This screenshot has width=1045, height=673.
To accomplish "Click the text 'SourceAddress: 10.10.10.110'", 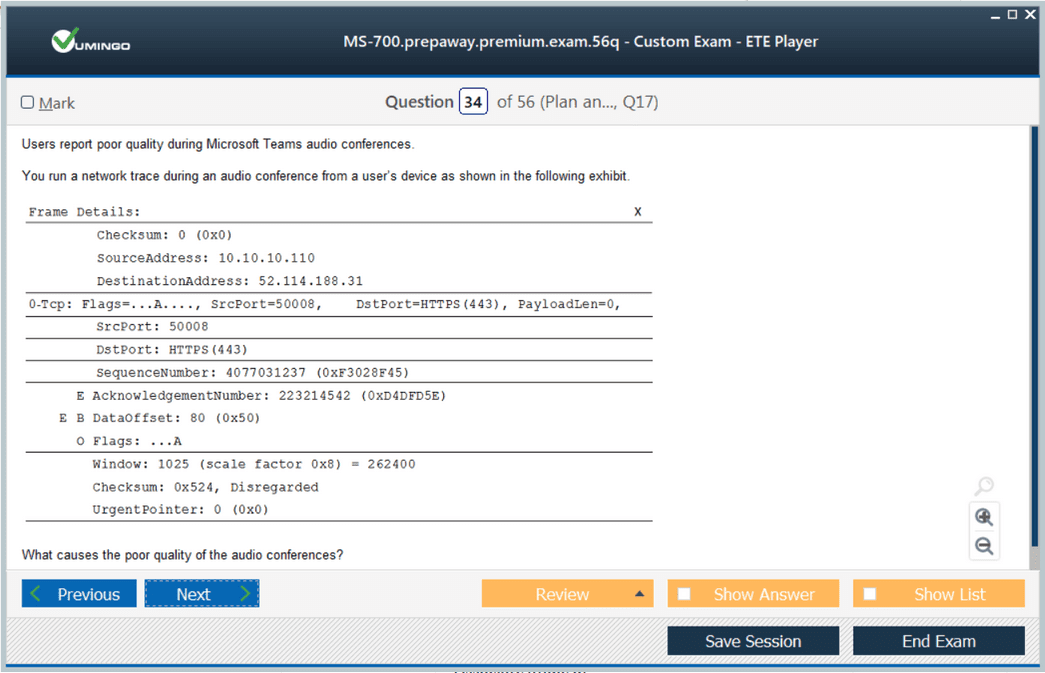I will point(205,258).
